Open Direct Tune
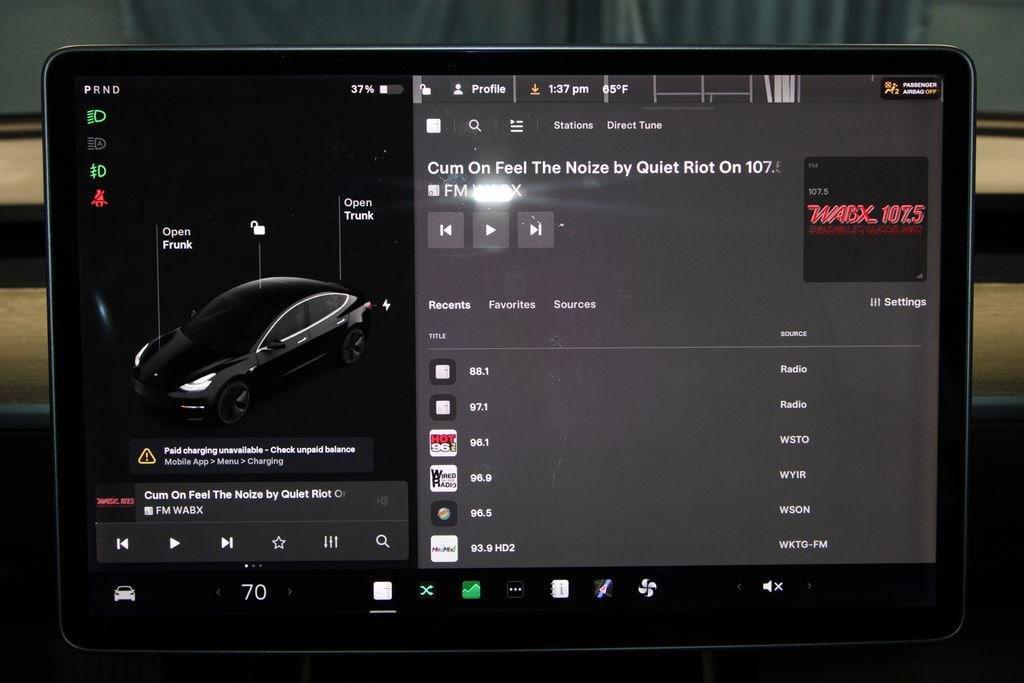Screen dimensions: 1024x683 coord(634,125)
